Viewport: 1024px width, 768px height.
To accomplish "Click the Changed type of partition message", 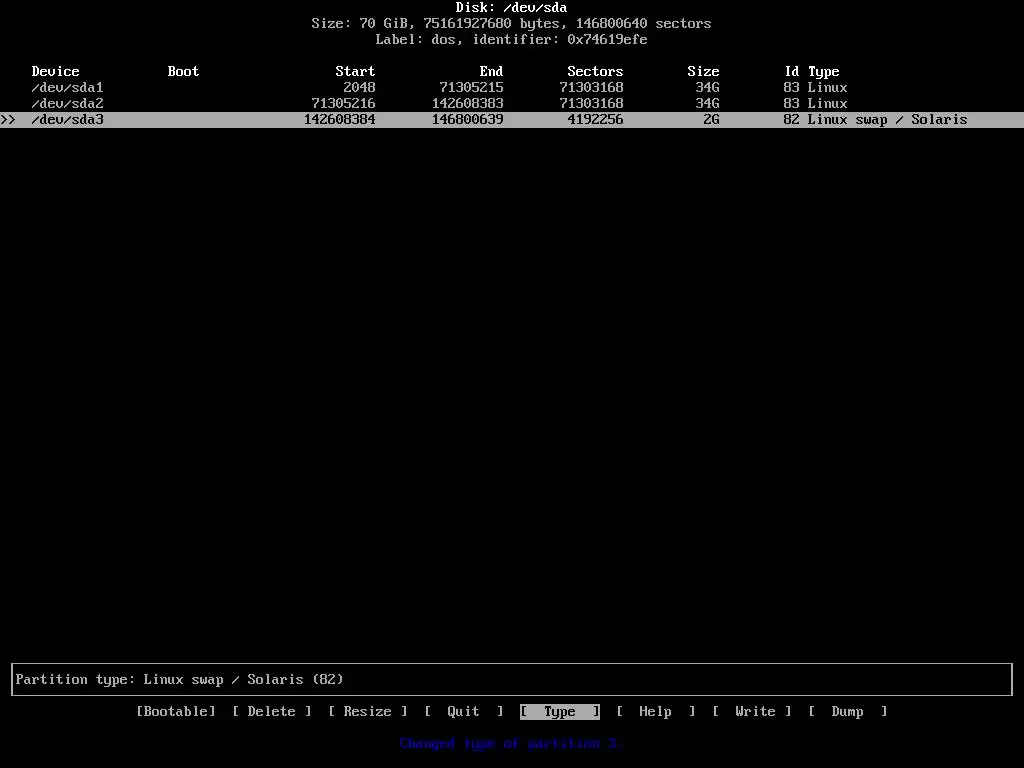I will click(x=511, y=743).
